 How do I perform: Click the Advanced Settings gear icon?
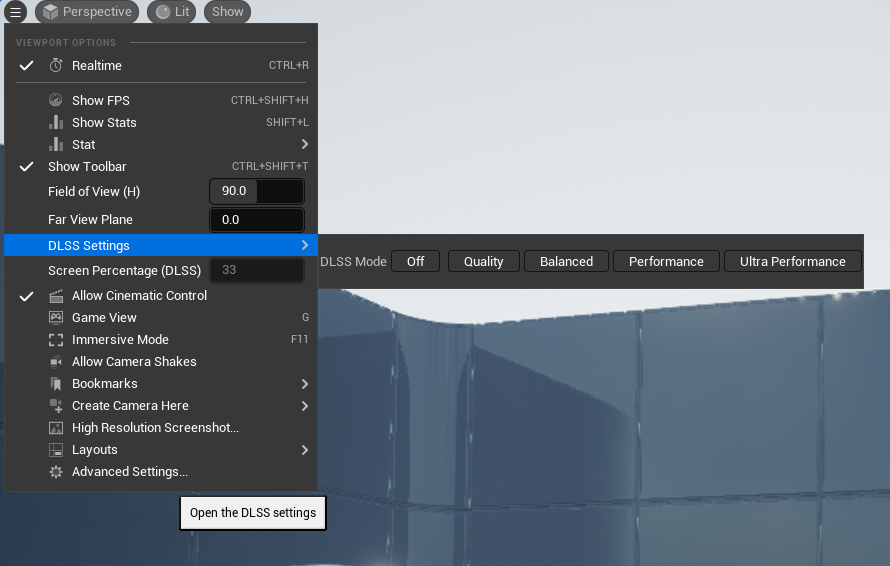click(56, 472)
